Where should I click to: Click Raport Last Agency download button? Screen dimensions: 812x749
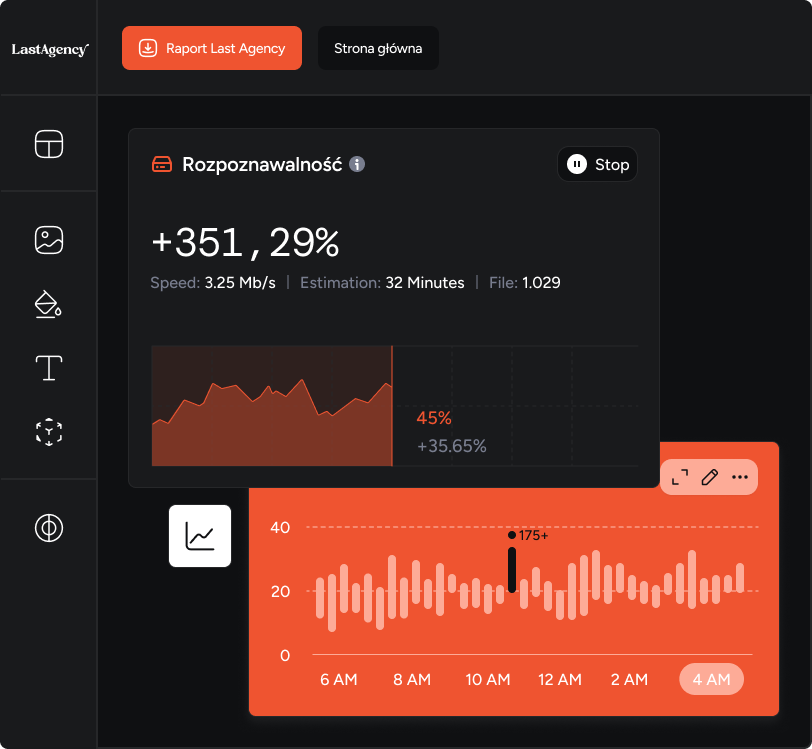(212, 48)
